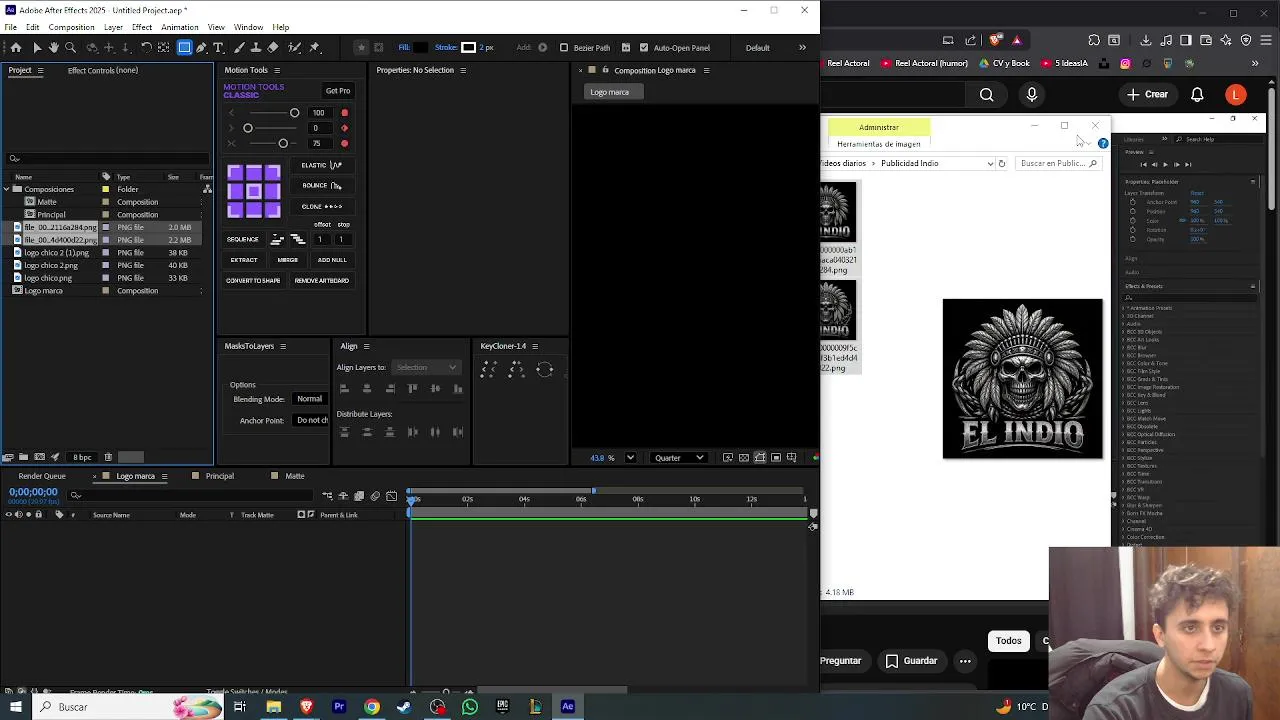
Task: Open the Blending Mode Normal dropdown
Action: click(312, 399)
